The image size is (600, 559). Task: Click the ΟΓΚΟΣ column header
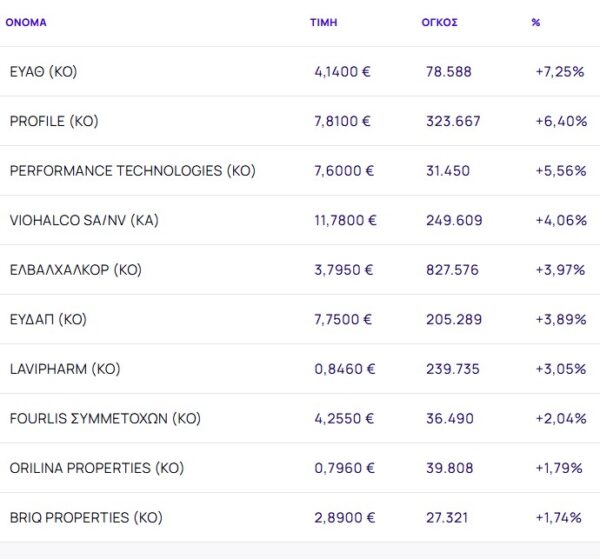pyautogui.click(x=439, y=22)
